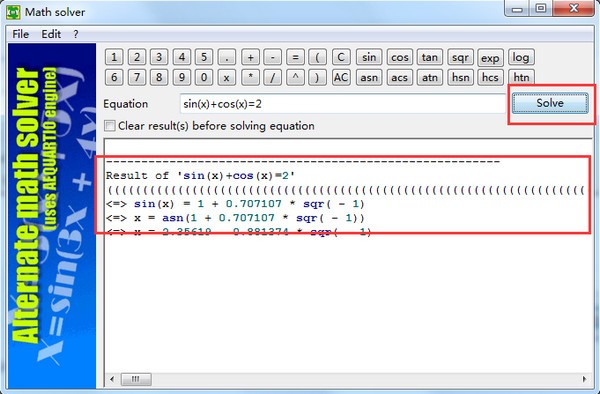Click the C clear button
The width and height of the screenshot is (600, 394).
pos(341,57)
